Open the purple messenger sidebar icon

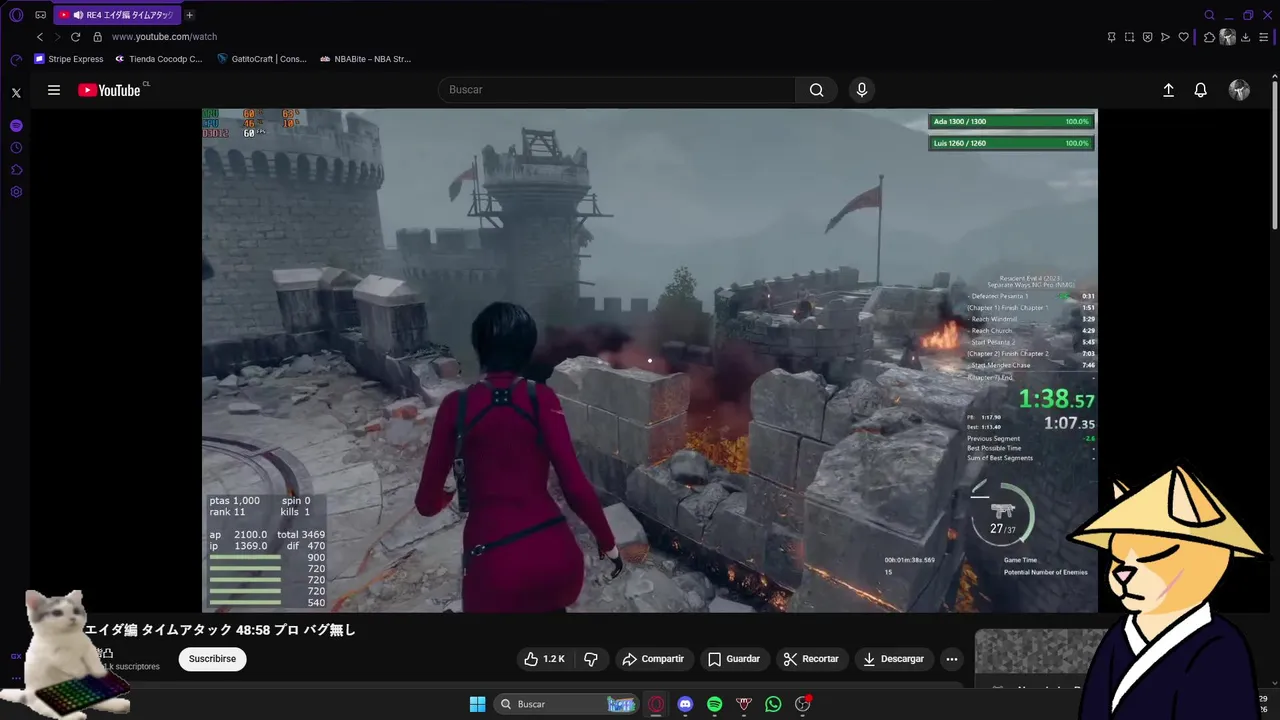(x=16, y=126)
